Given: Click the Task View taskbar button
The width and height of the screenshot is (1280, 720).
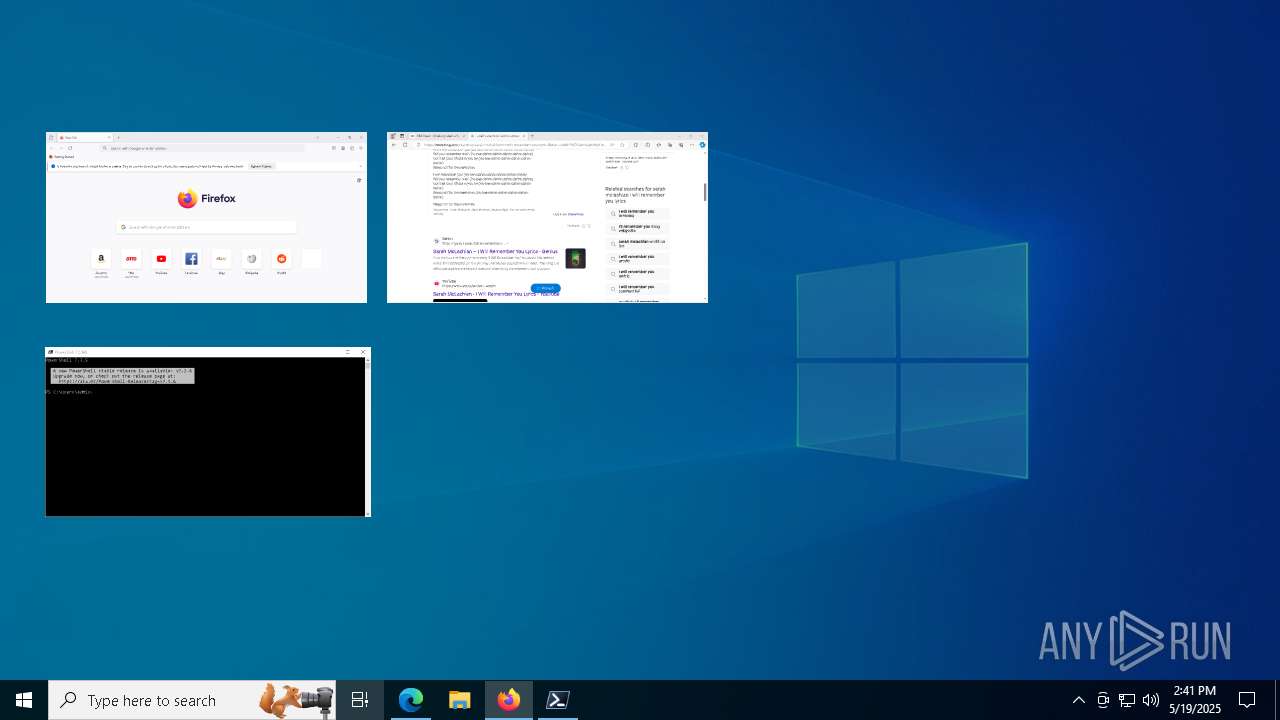Looking at the screenshot, I should (x=360, y=700).
